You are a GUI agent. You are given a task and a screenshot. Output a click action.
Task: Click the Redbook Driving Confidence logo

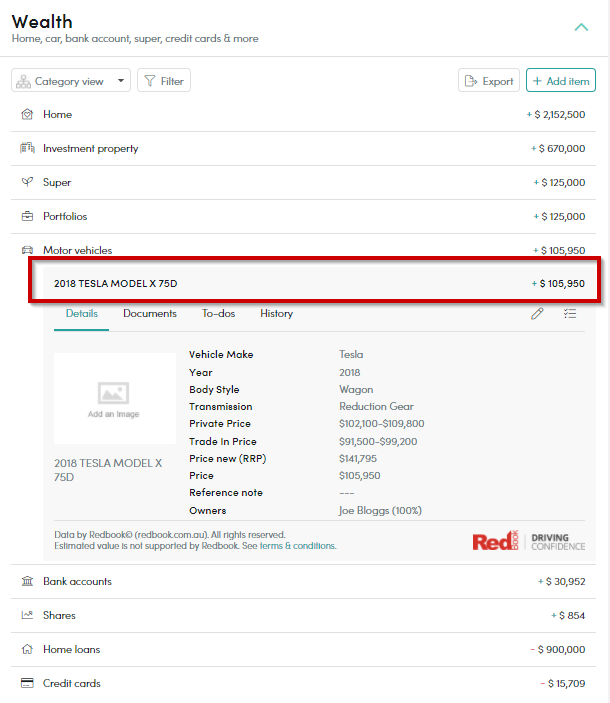(529, 541)
